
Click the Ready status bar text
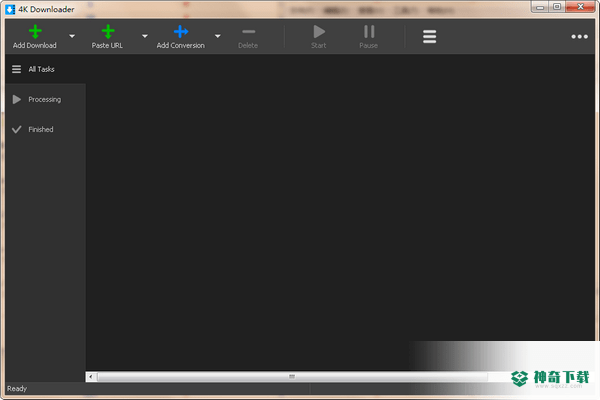[17, 389]
